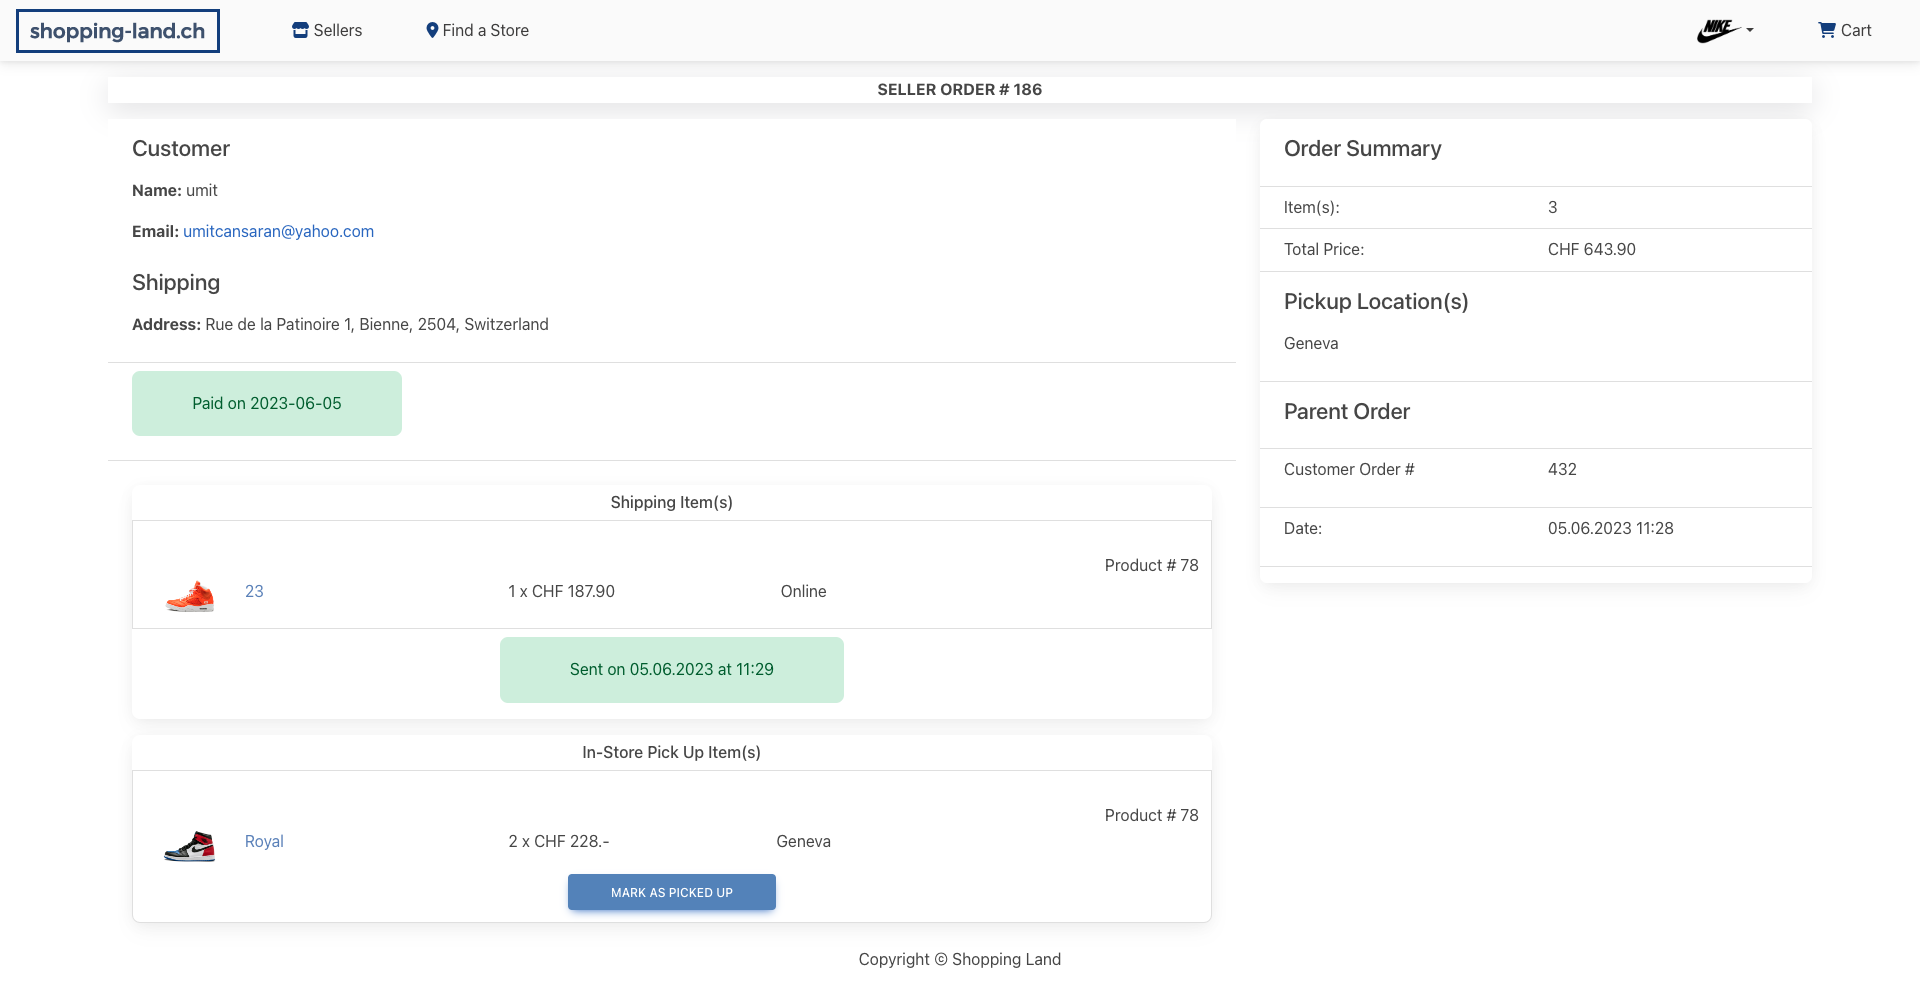
Task: Click the storefront icon beside Sellers
Action: coord(299,30)
